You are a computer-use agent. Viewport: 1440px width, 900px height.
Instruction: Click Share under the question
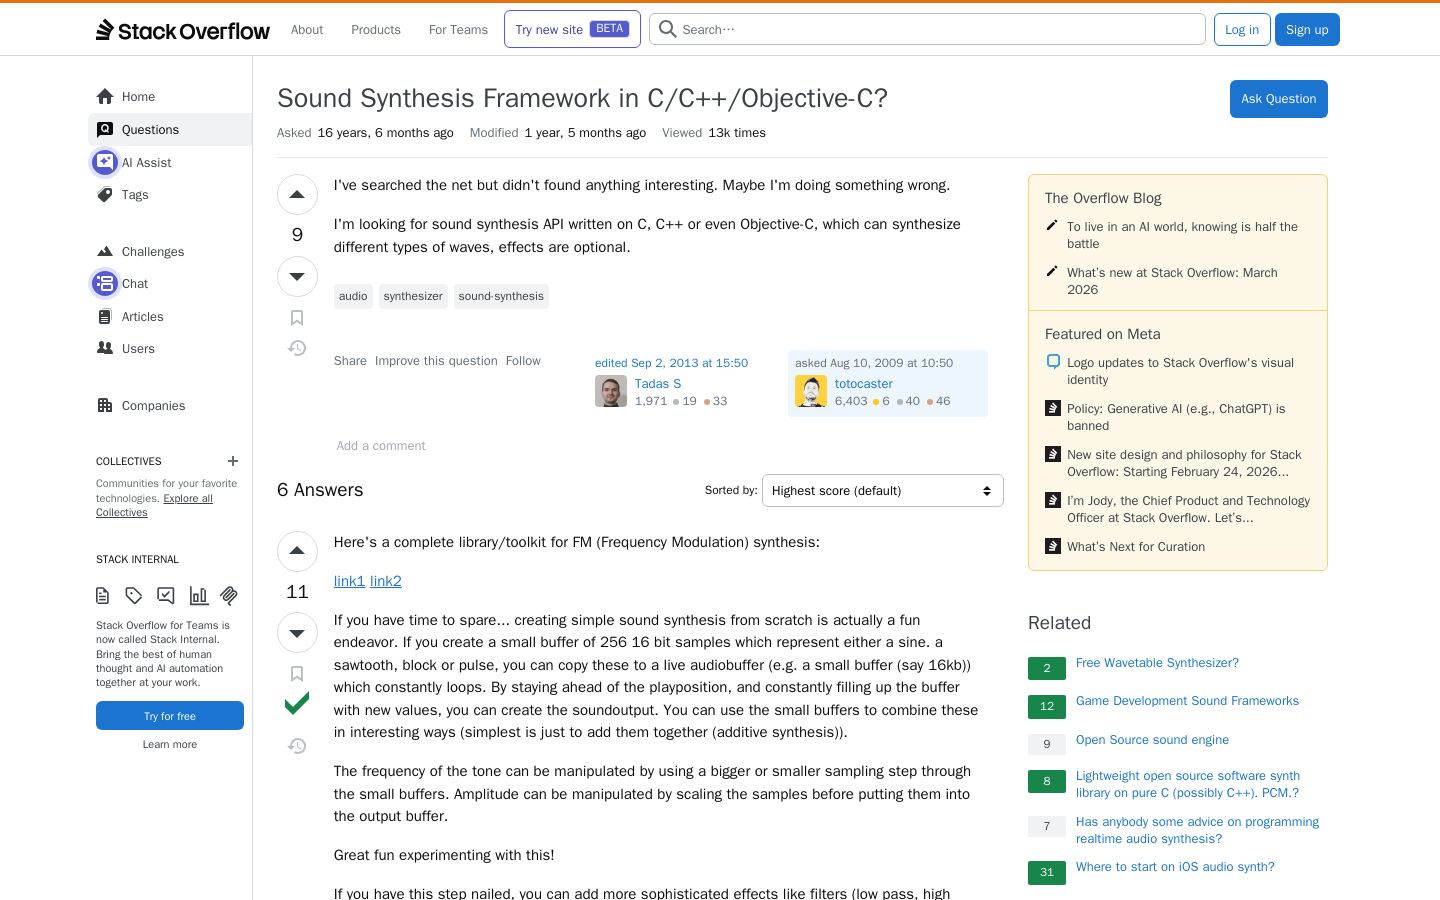pyautogui.click(x=350, y=361)
